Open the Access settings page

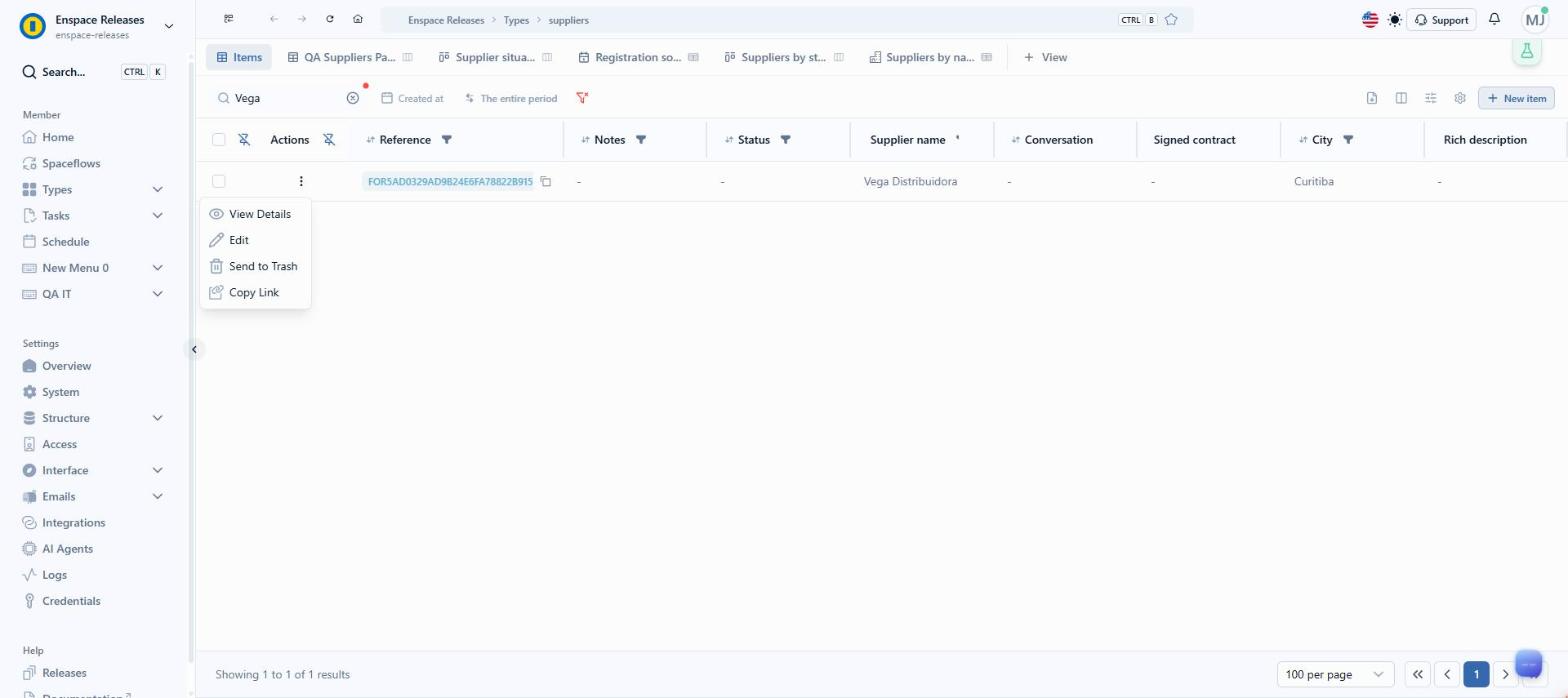click(x=59, y=444)
